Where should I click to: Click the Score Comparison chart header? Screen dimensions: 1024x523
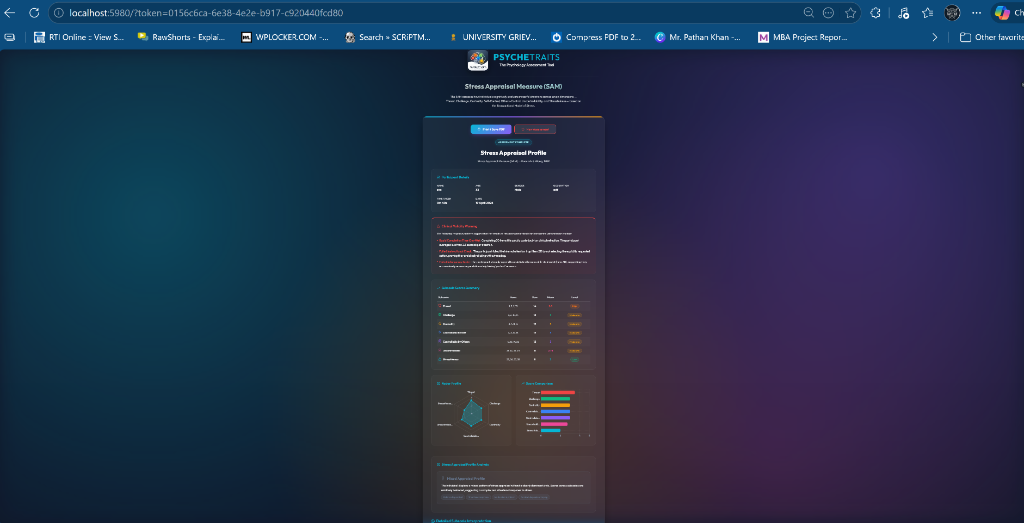pyautogui.click(x=538, y=383)
